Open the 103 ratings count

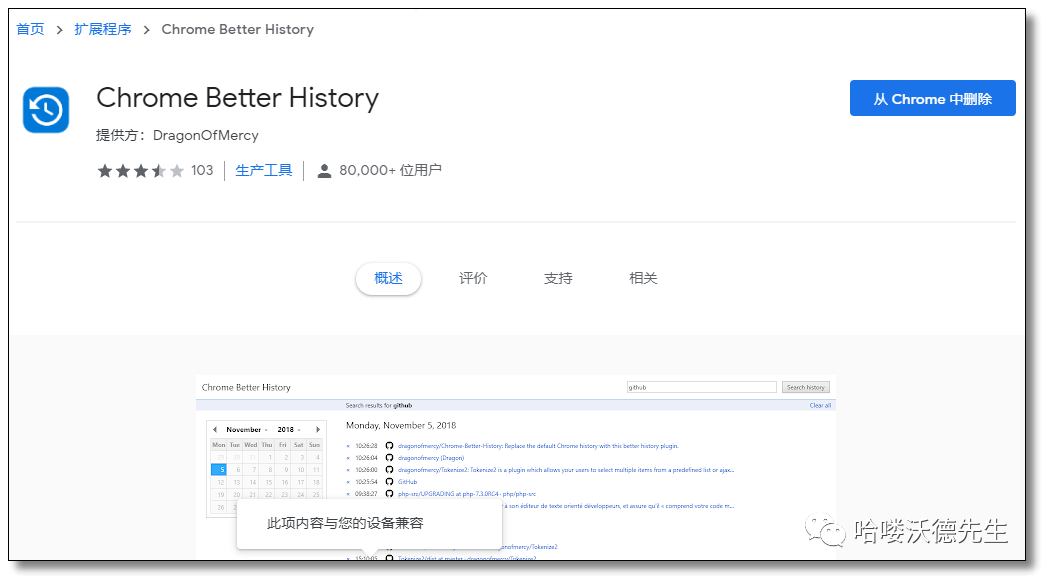coord(202,170)
